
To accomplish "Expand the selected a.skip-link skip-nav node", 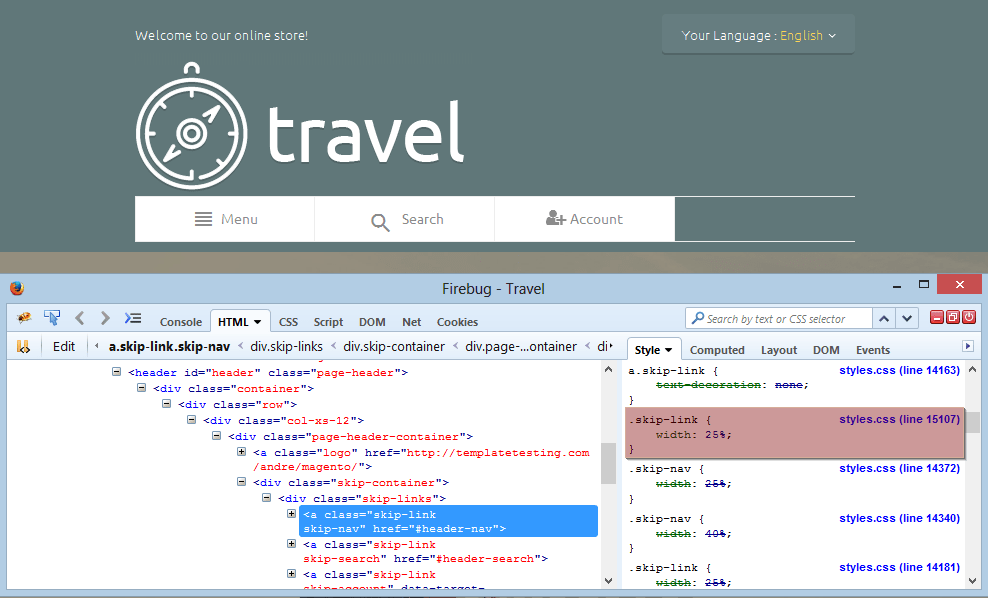I will tap(291, 513).
